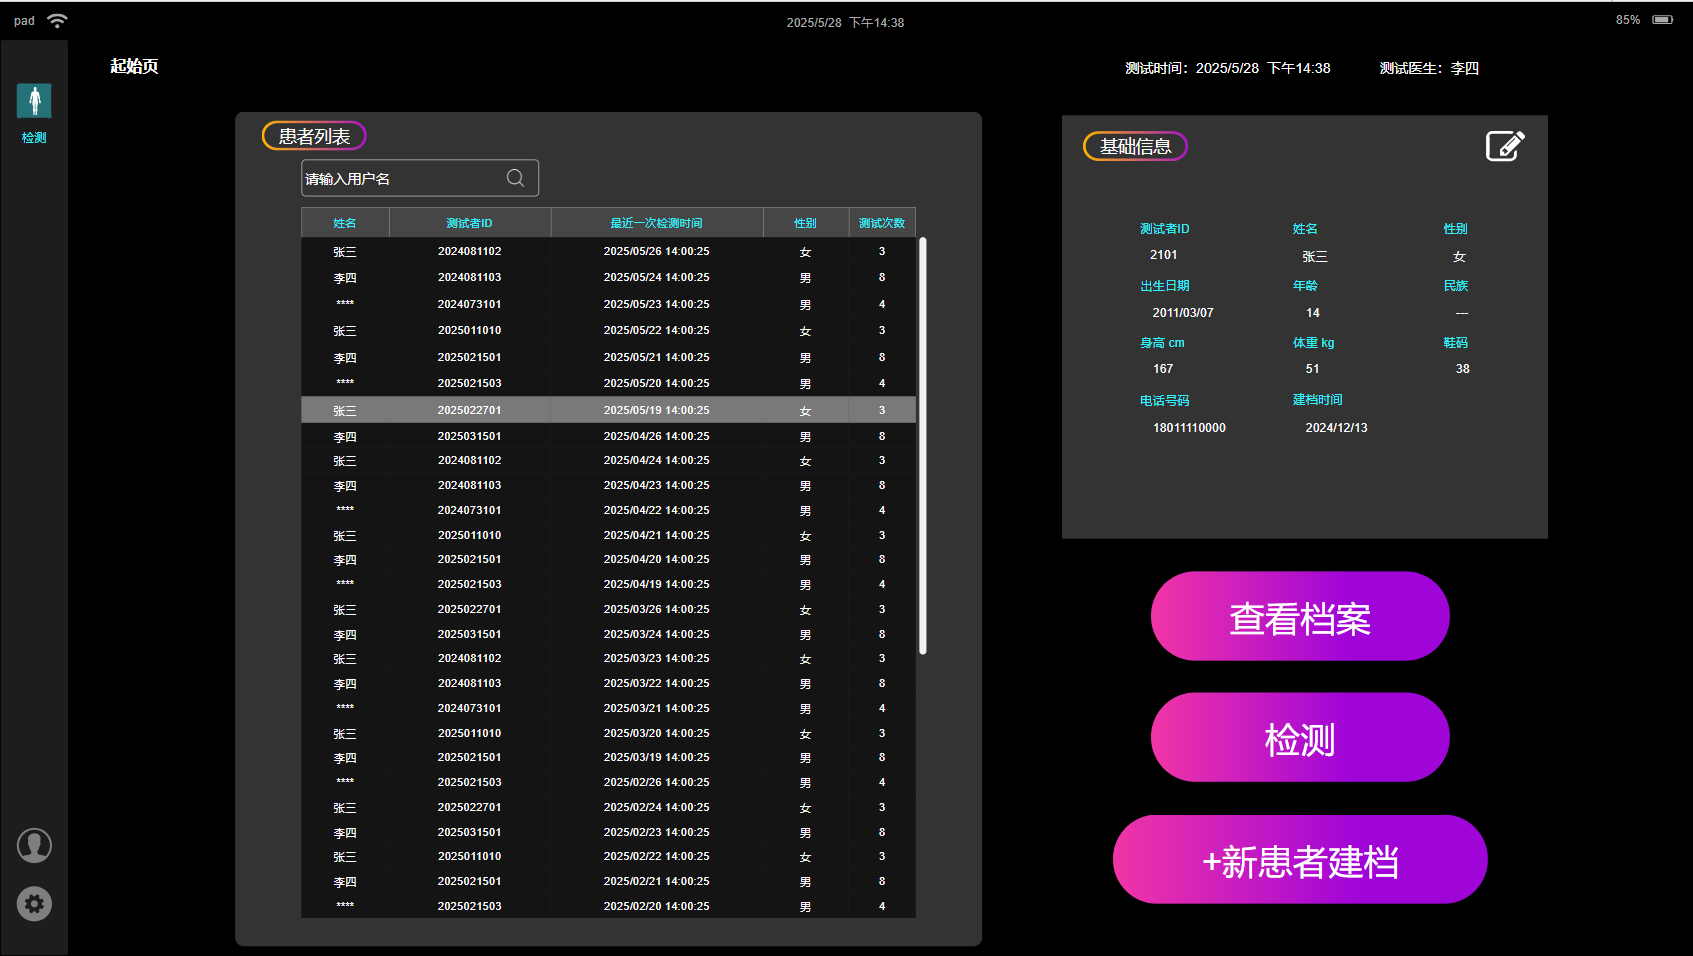
Task: Click the battery indicator icon
Action: [1662, 20]
